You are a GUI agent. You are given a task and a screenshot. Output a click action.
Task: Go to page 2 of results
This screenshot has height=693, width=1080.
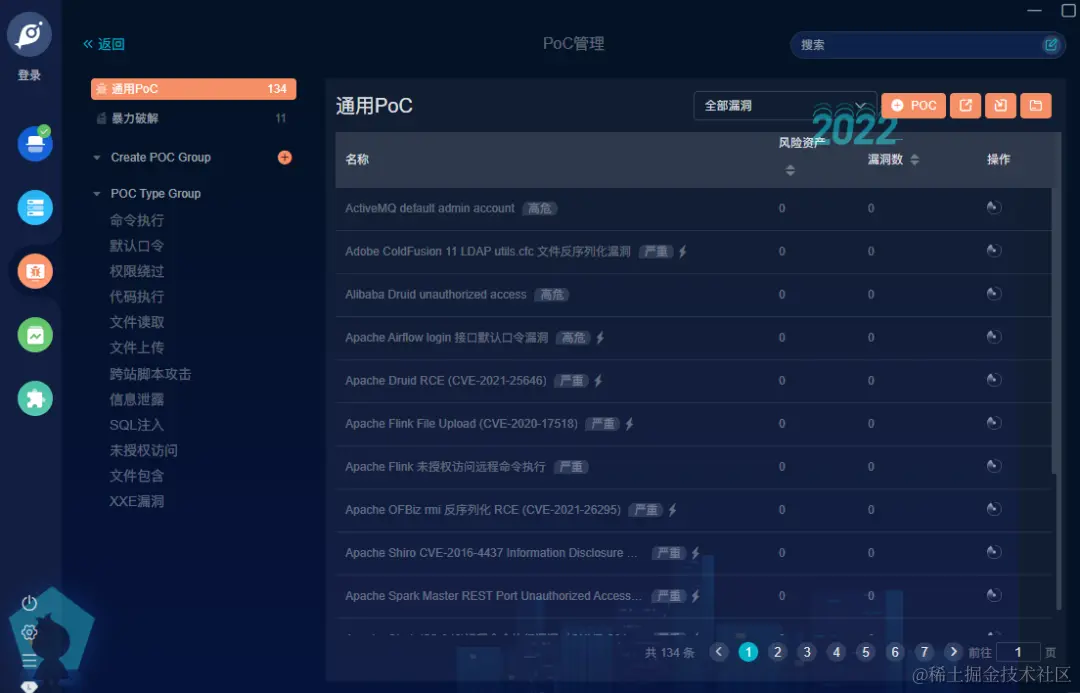(x=778, y=652)
